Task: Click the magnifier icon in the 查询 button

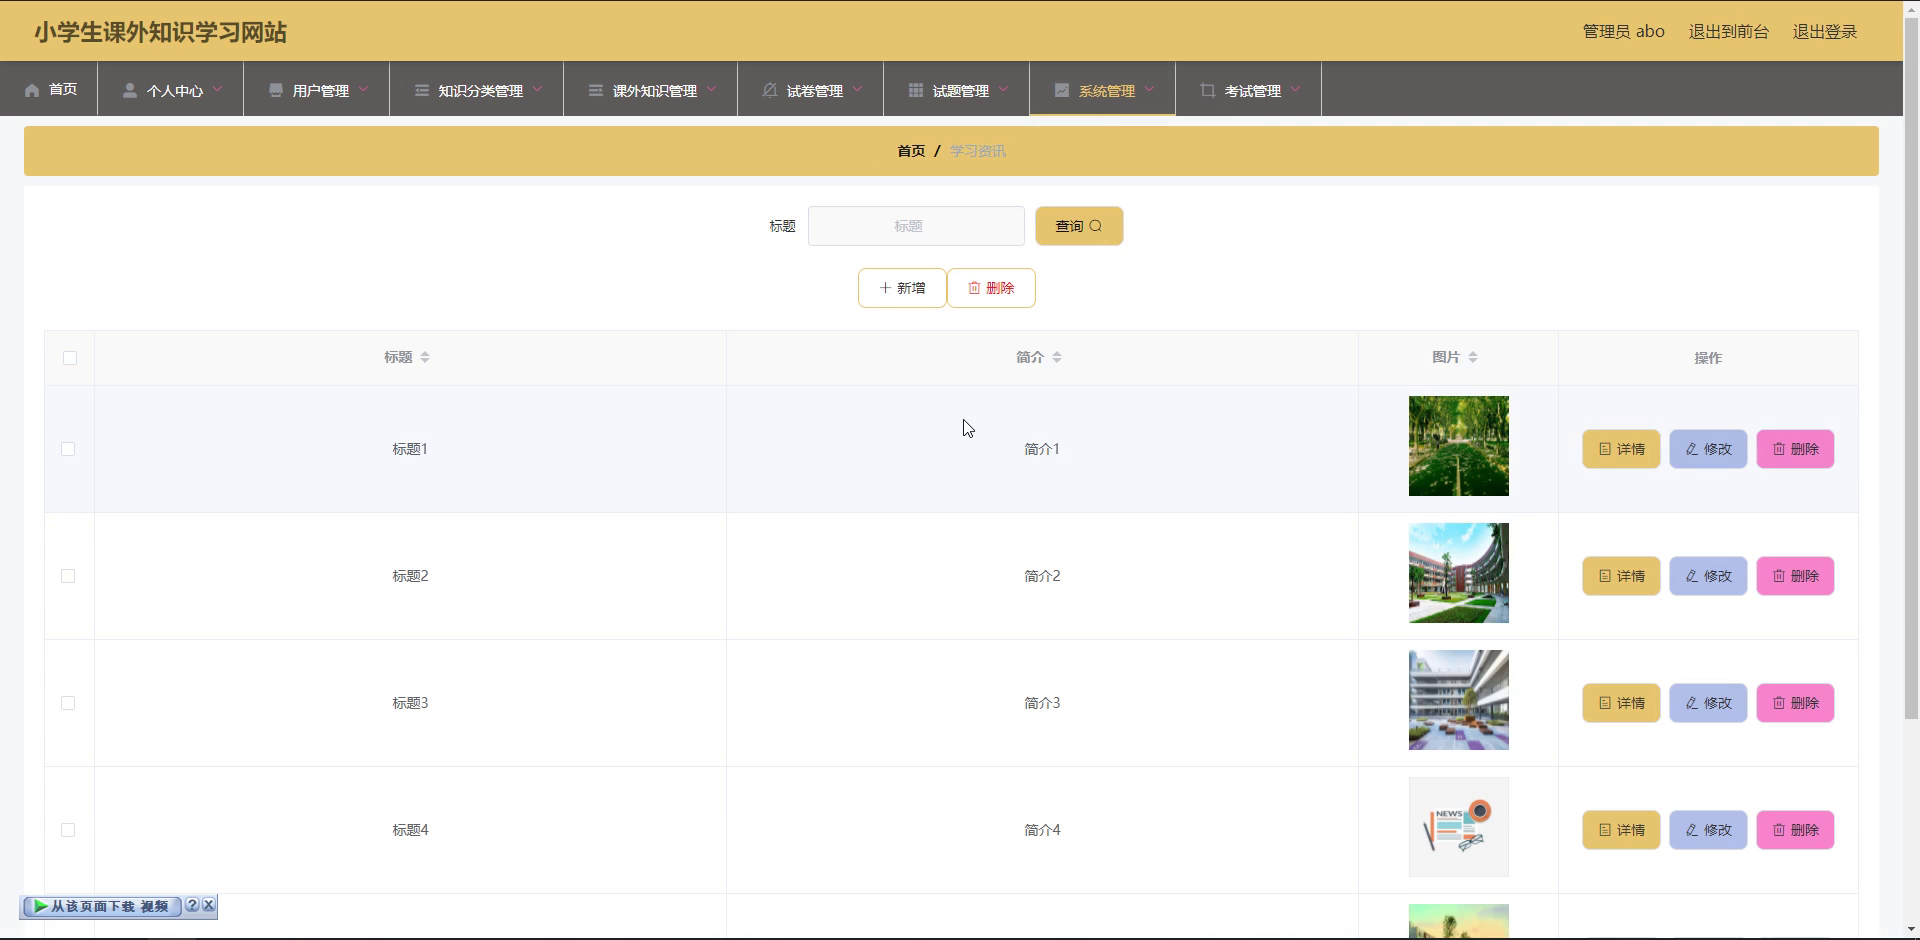Action: point(1096,226)
